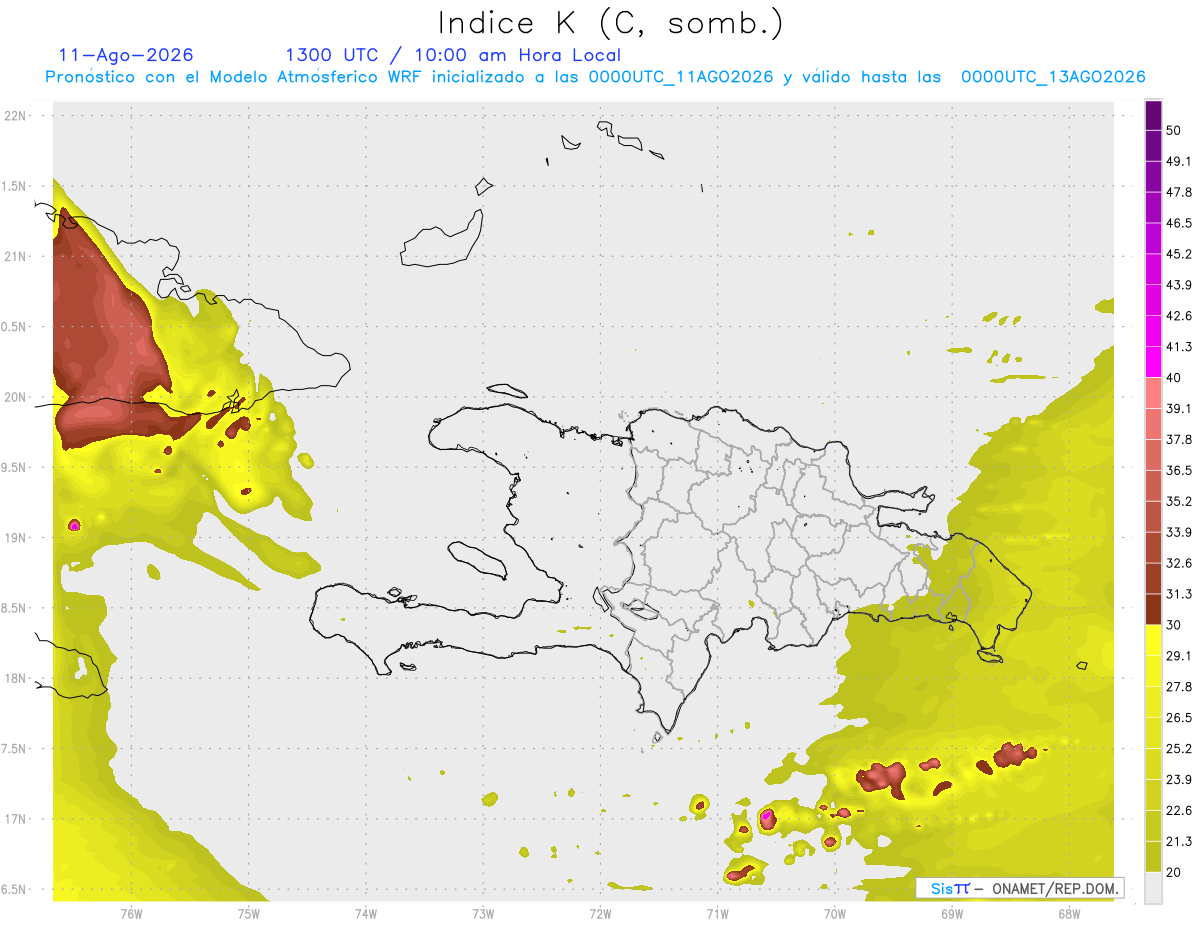Viewport: 1200px width, 927px height.
Task: Click the longitude axis label "71W"
Action: coord(717,913)
